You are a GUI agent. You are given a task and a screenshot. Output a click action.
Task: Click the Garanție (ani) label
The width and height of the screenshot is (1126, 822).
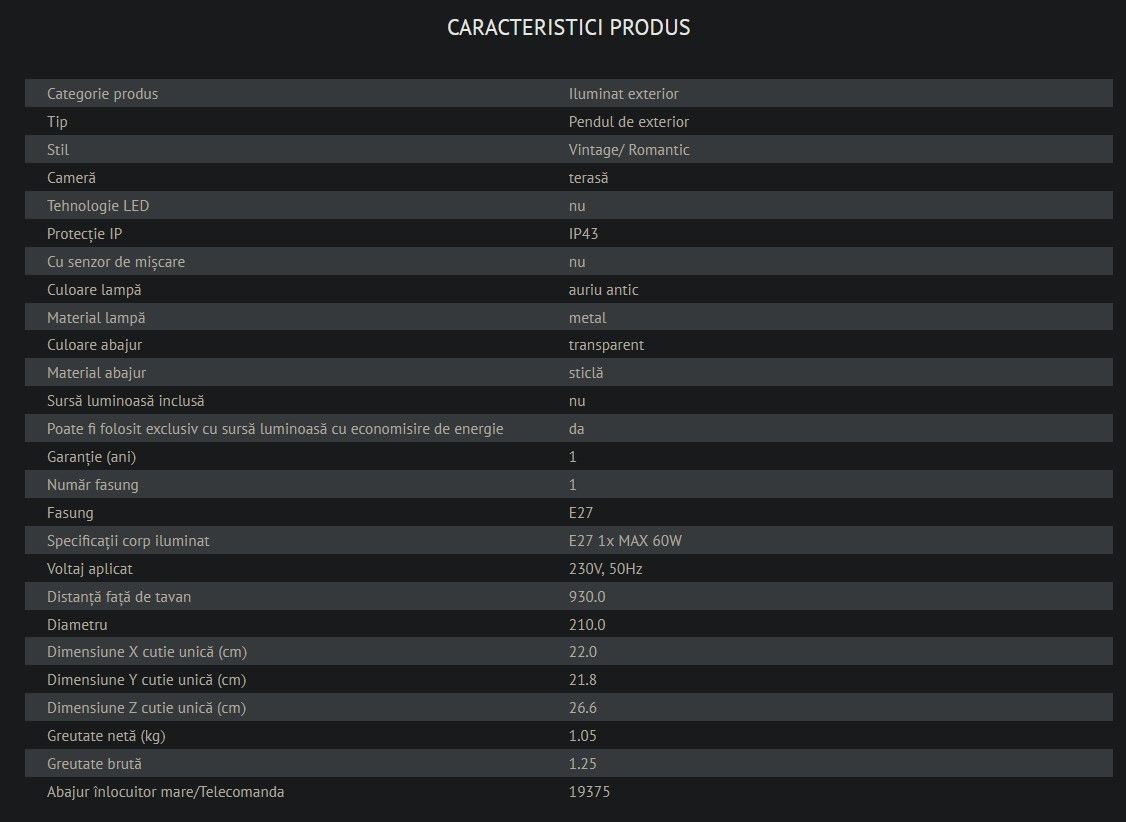(x=91, y=457)
